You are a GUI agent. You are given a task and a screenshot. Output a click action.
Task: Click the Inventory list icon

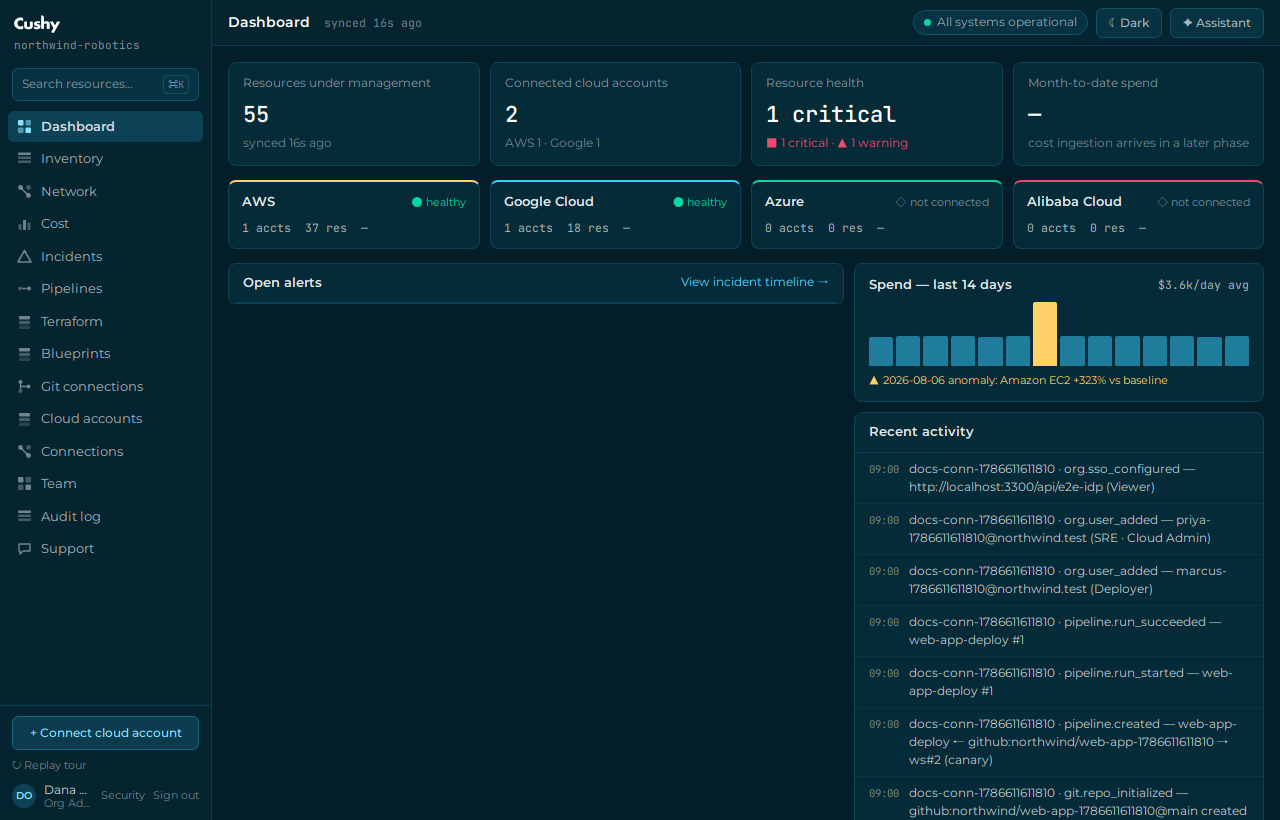(25, 159)
